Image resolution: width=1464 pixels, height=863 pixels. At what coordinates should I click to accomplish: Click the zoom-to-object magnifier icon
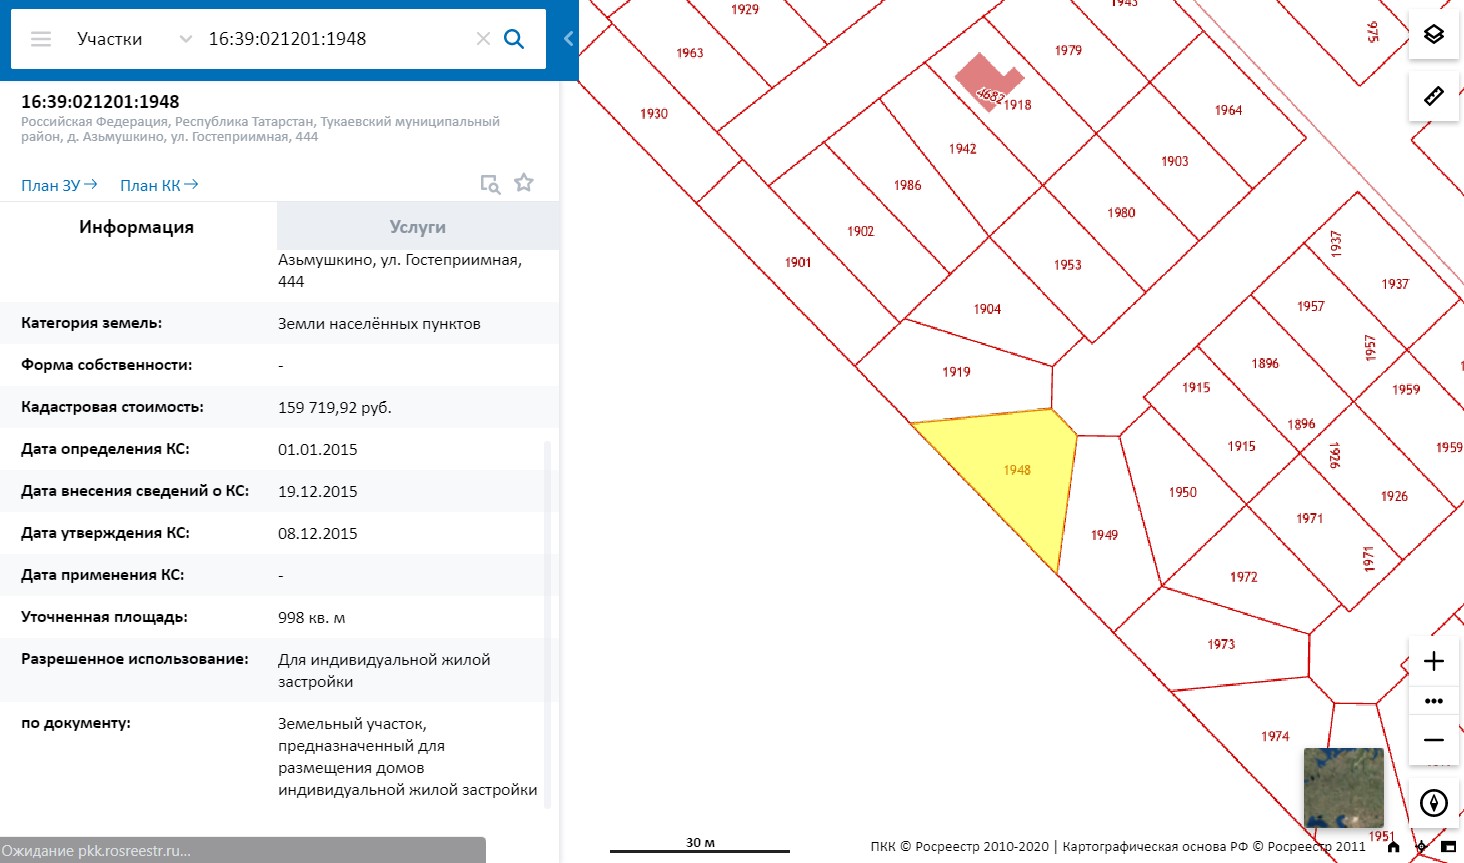pos(490,184)
